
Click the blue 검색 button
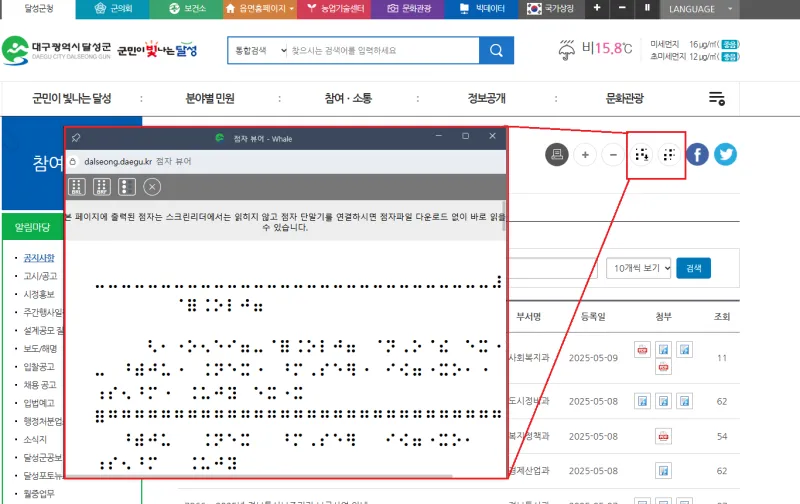pyautogui.click(x=694, y=268)
